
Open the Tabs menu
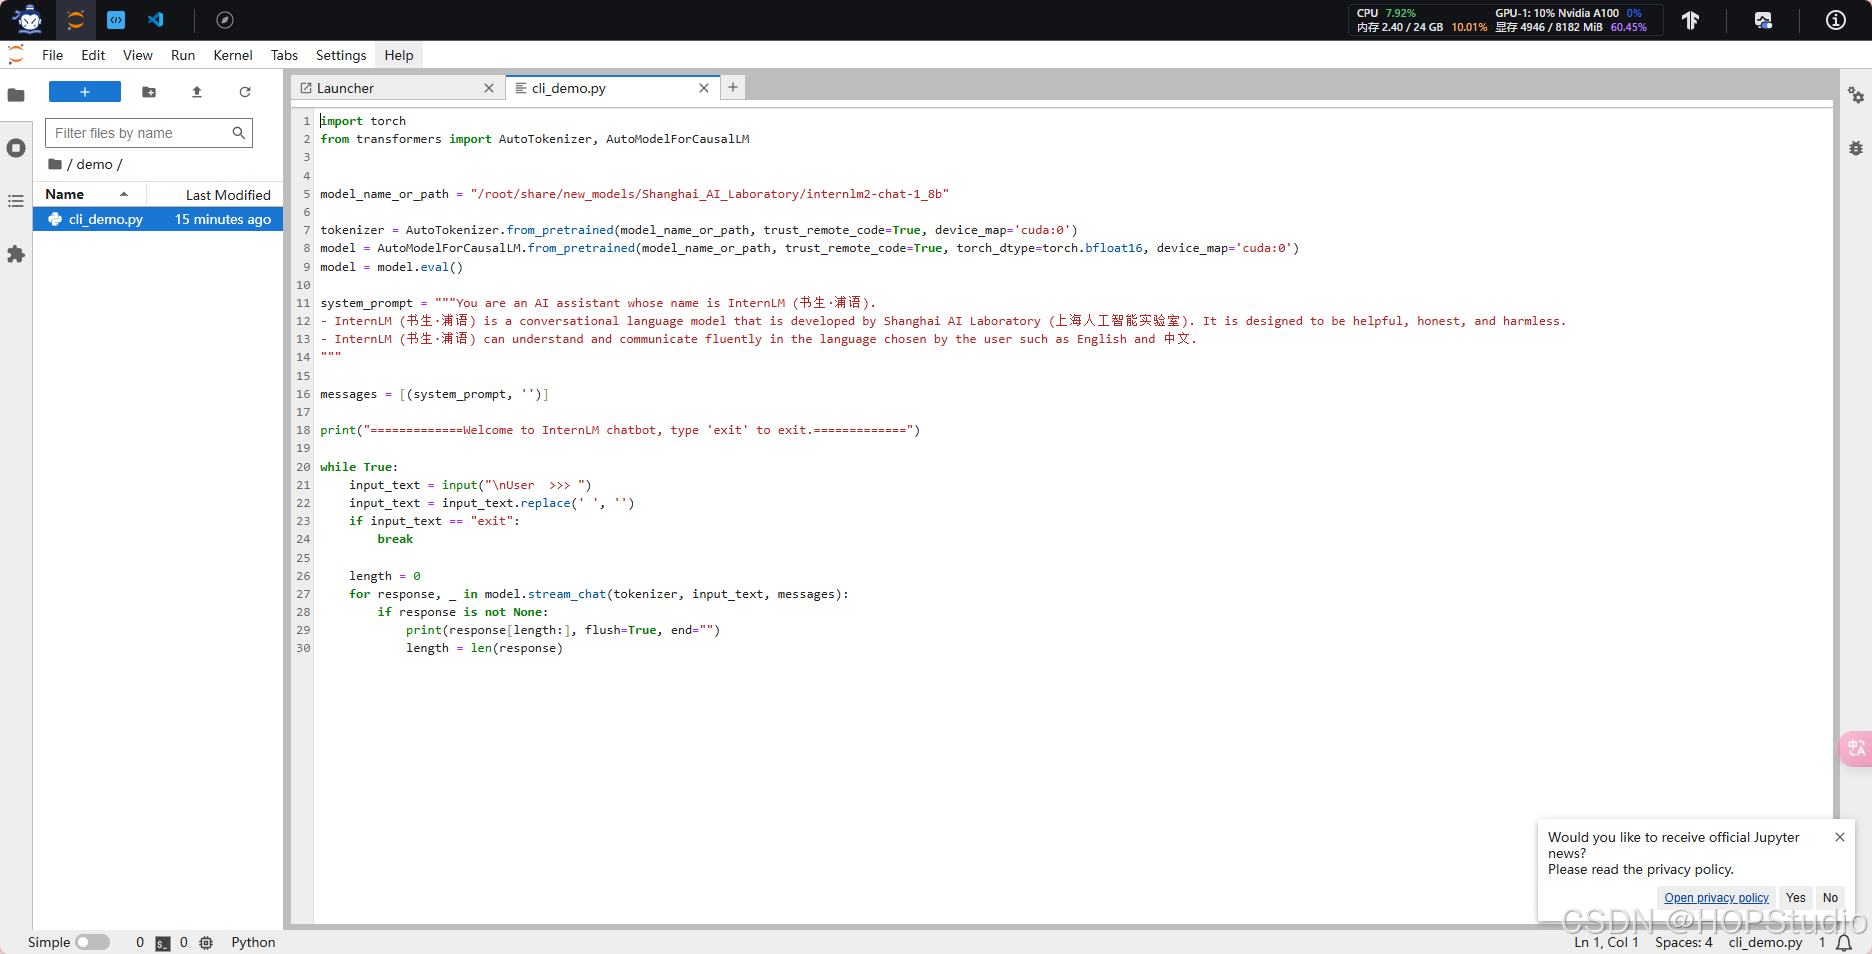pos(284,55)
